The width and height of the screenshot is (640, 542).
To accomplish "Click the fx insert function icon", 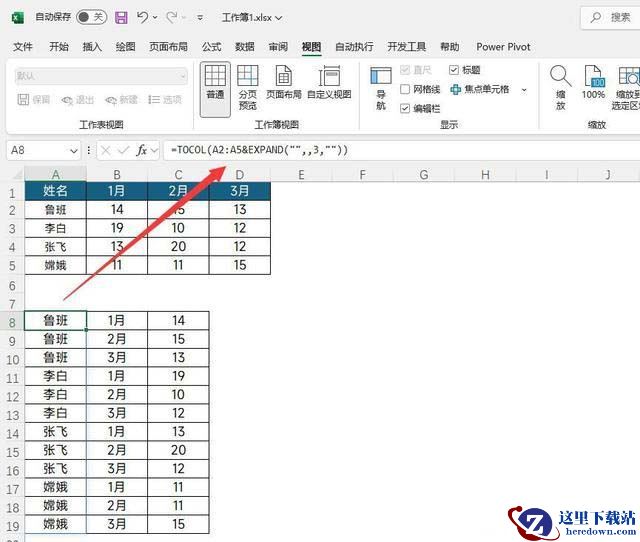I will point(141,150).
